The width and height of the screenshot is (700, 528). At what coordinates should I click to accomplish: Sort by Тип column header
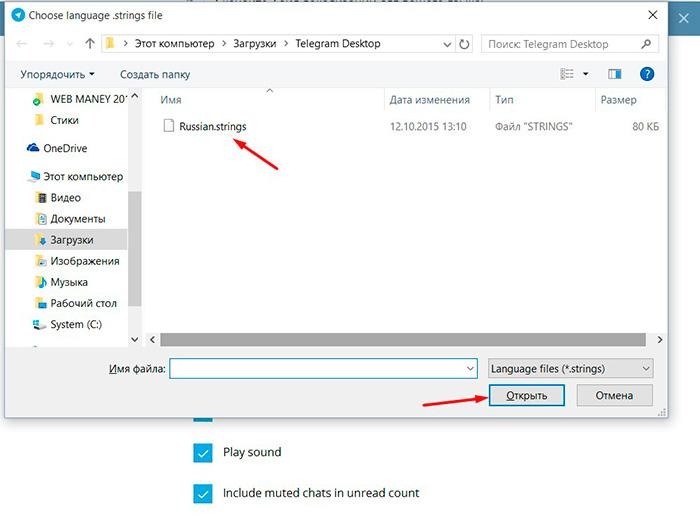pos(504,100)
